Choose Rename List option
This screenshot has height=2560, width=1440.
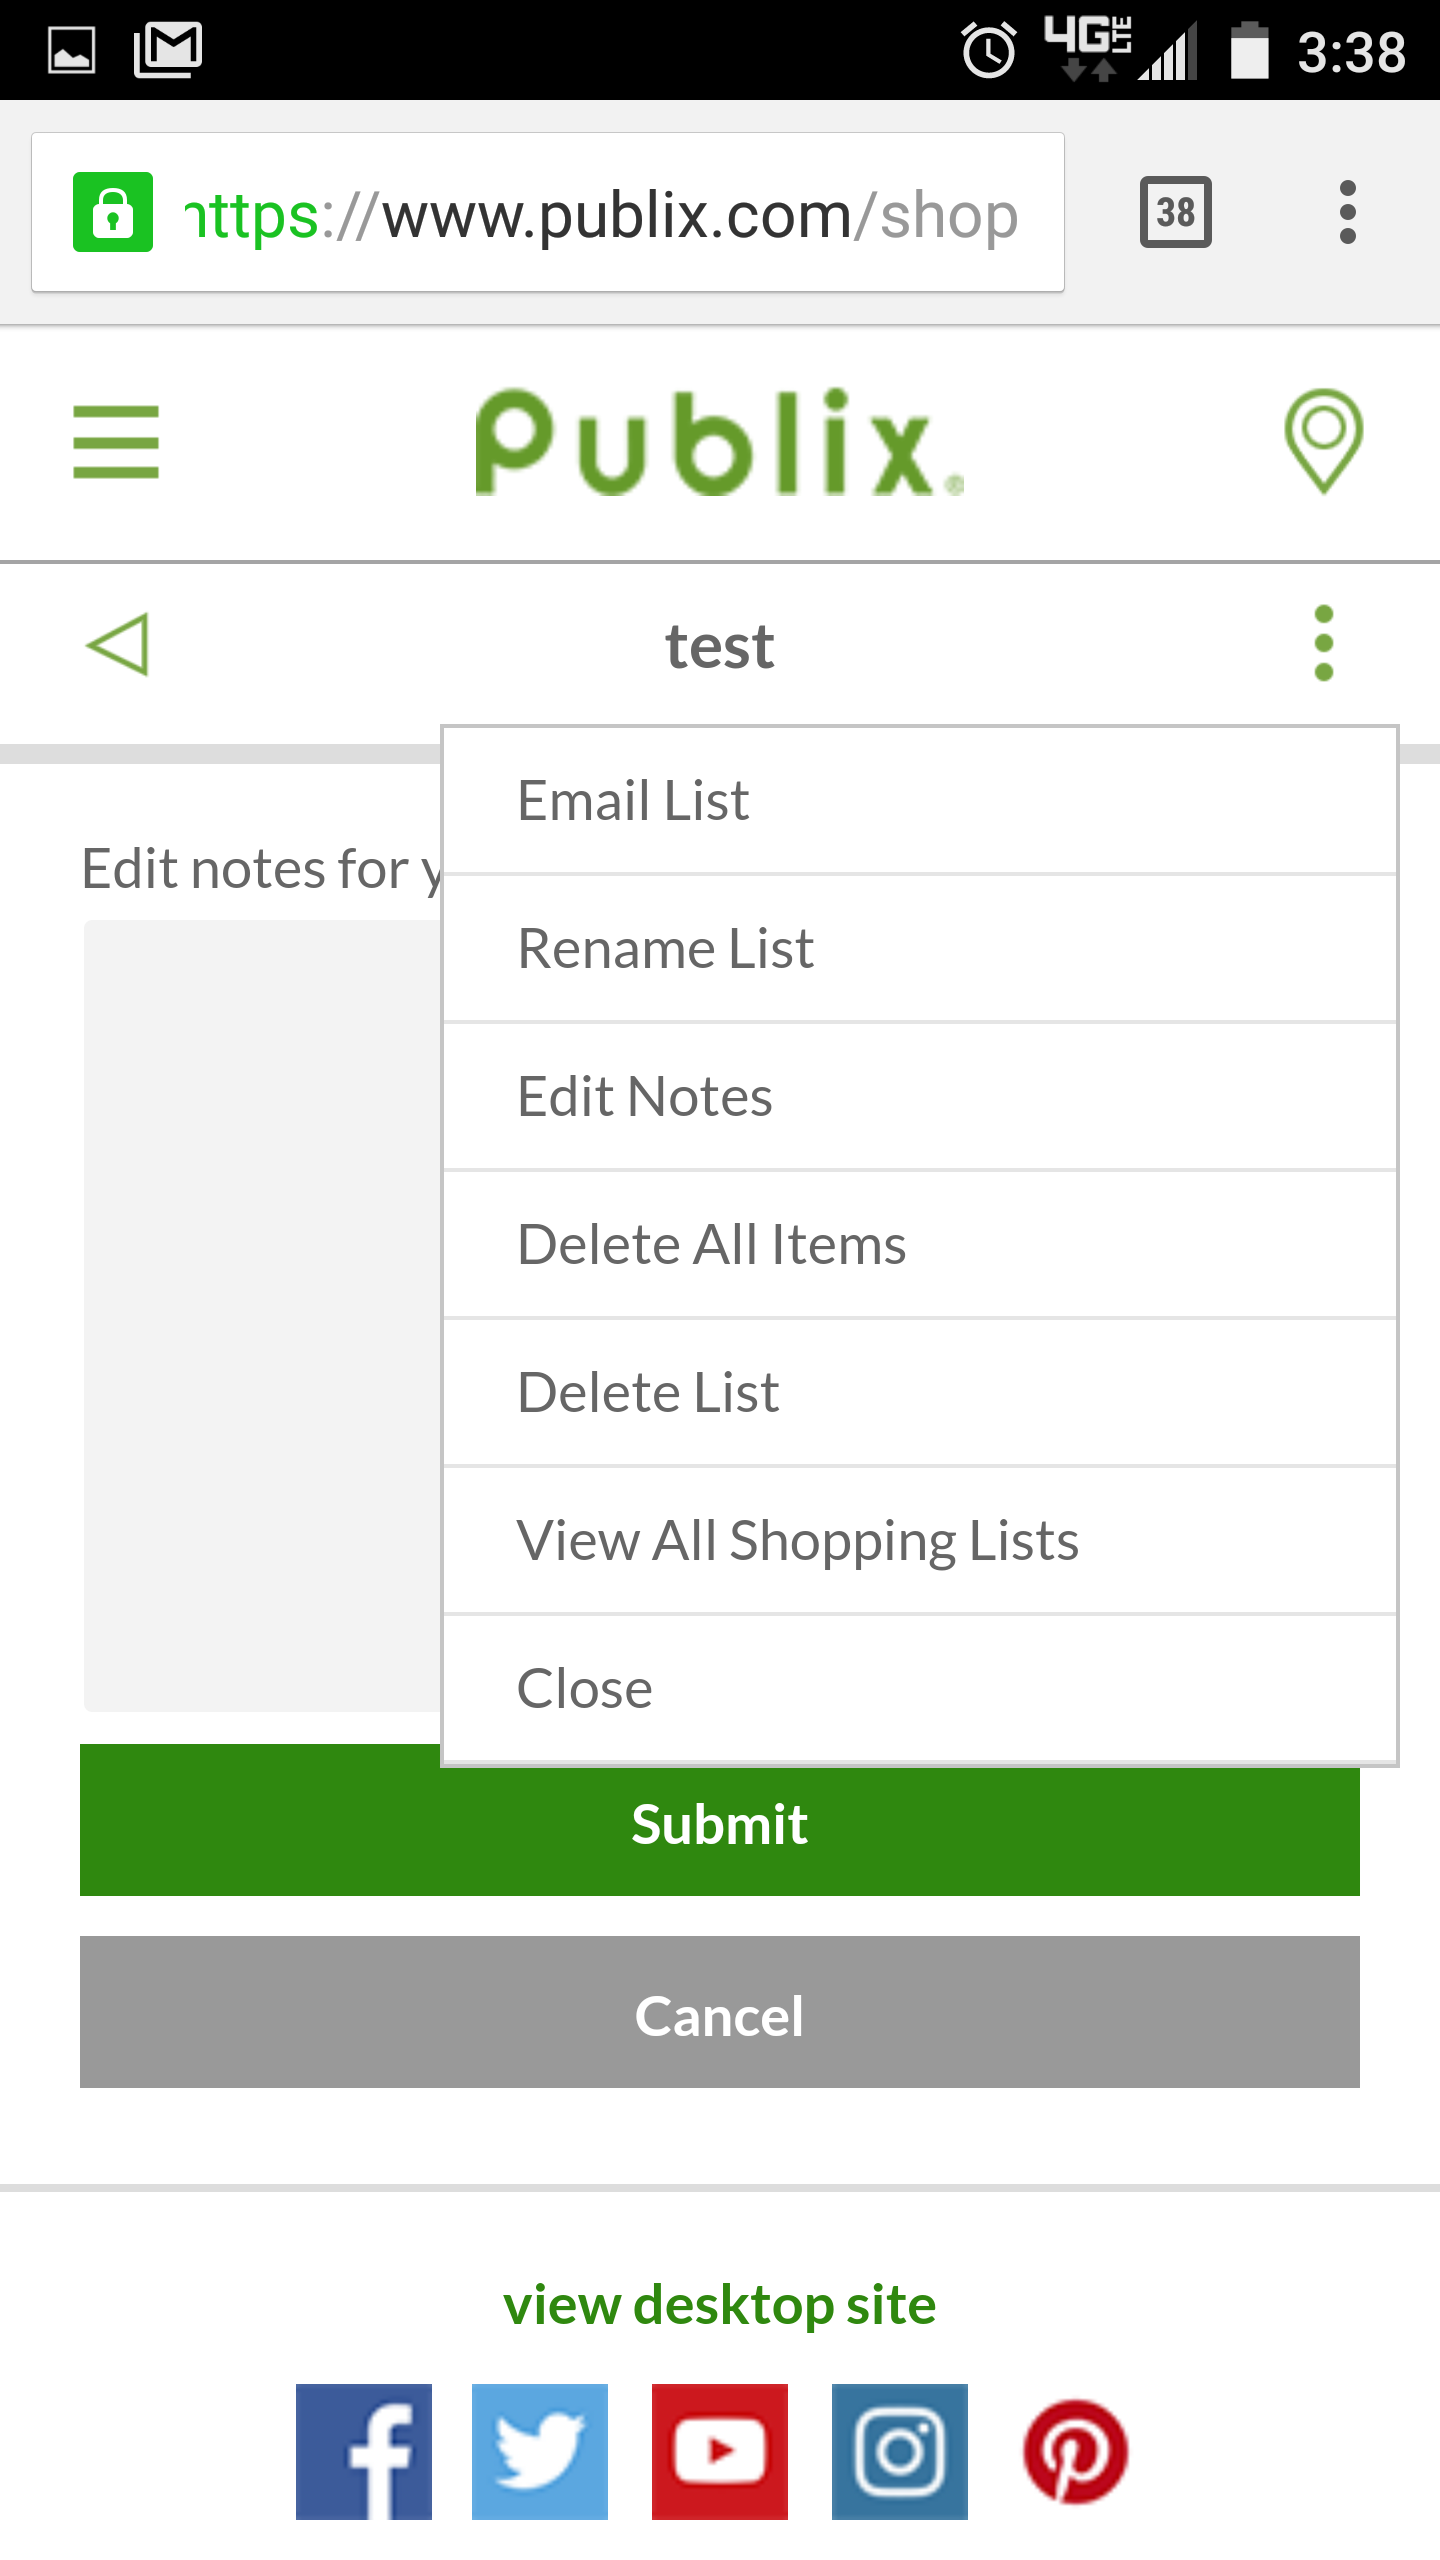coord(920,949)
